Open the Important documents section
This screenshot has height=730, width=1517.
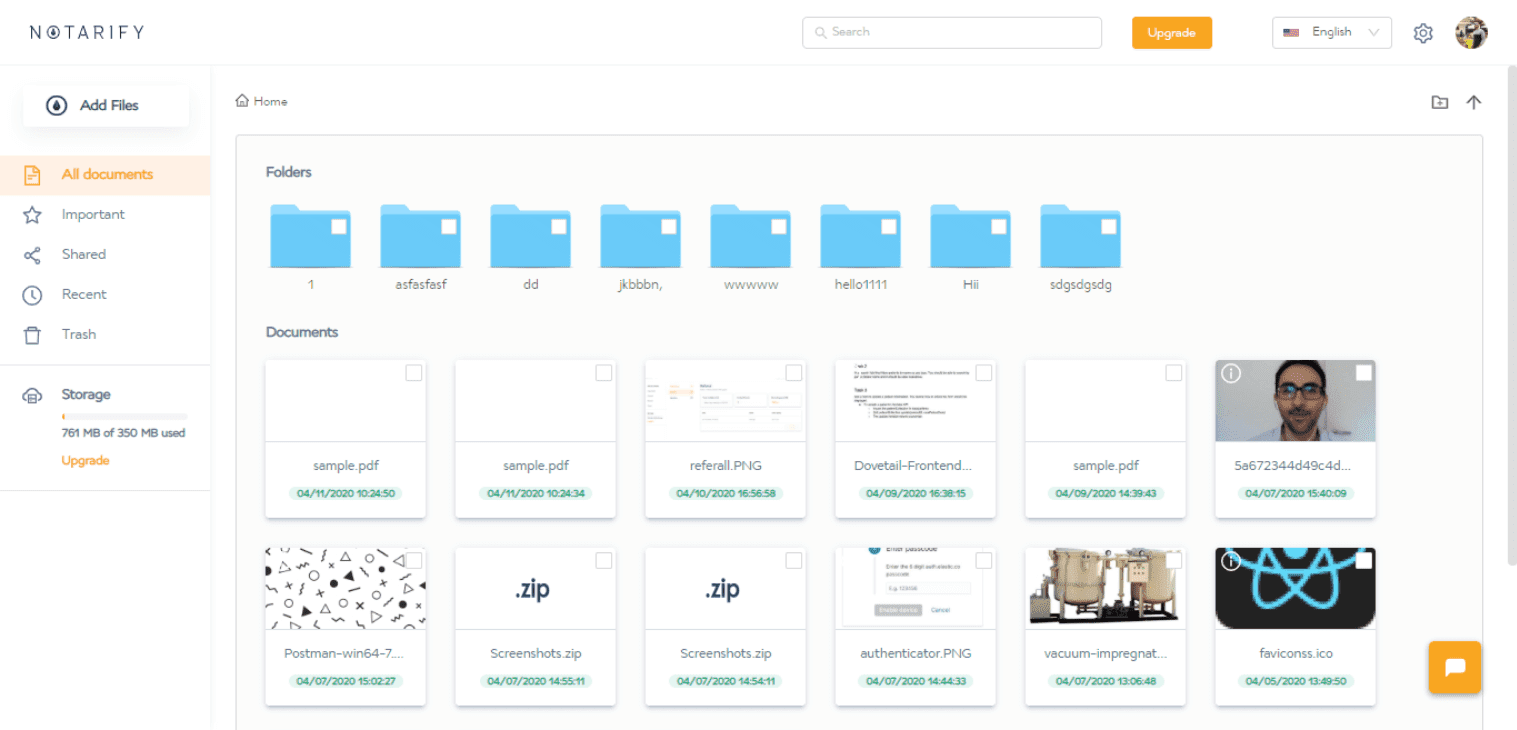click(x=93, y=214)
